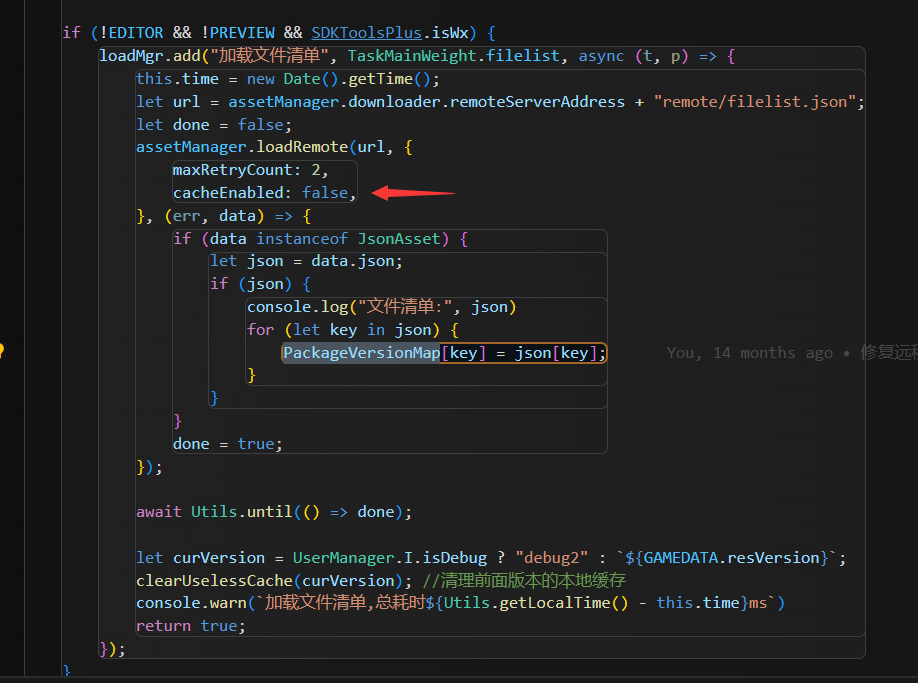Click the git blame annotation 'You, 14 months ago'
Viewport: 918px width, 683px height.
pyautogui.click(x=749, y=353)
